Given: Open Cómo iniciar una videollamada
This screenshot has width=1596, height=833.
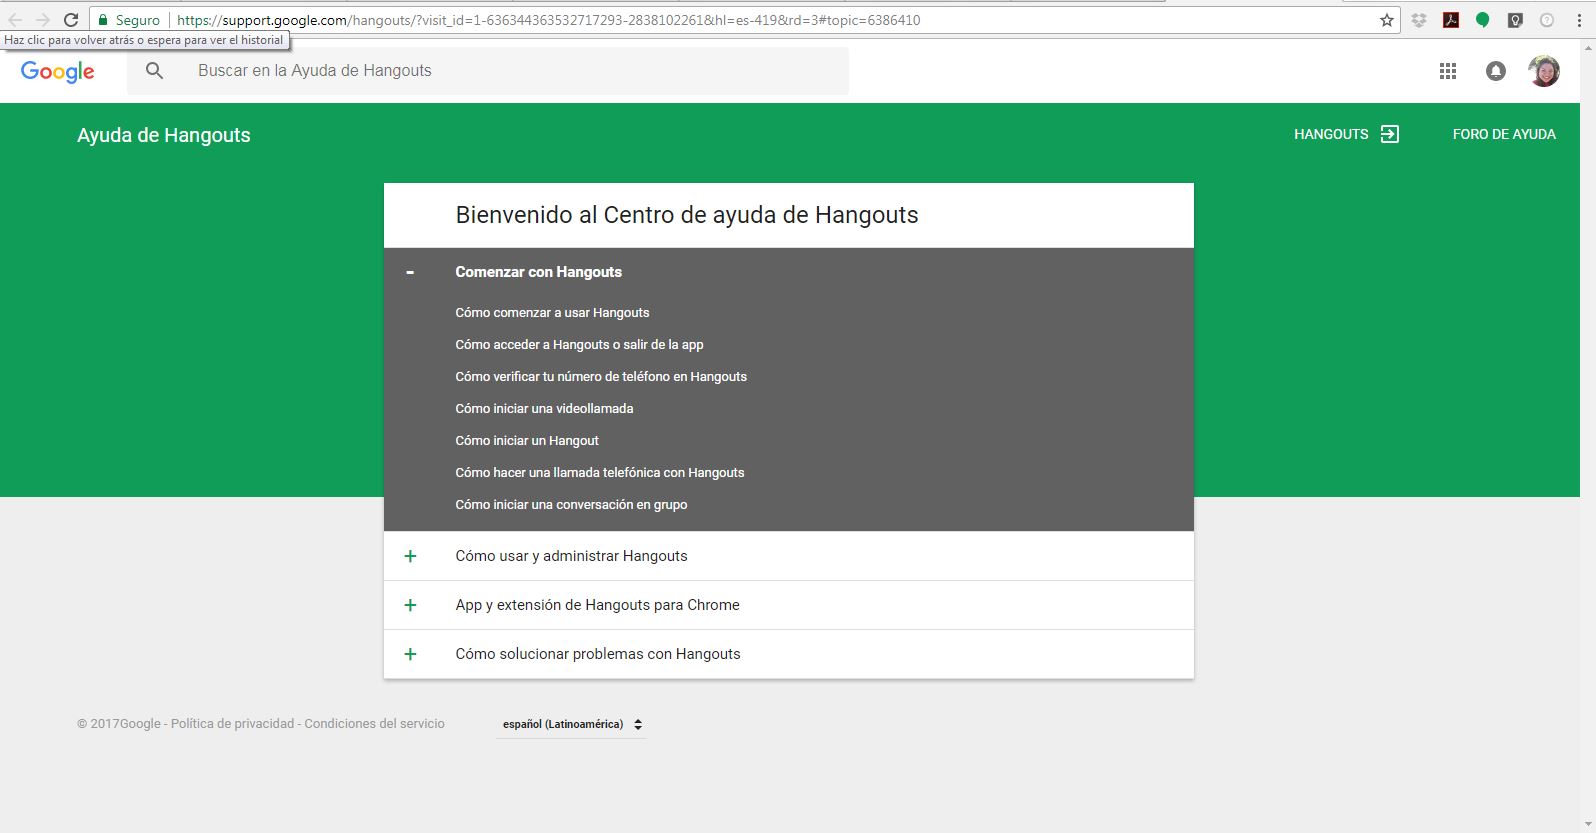Looking at the screenshot, I should click(544, 409).
